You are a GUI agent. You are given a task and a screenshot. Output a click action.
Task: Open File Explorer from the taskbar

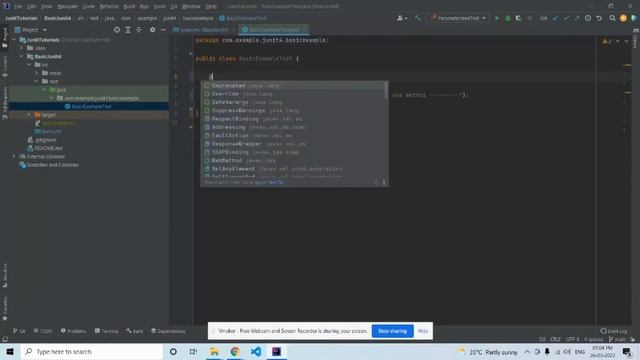pos(214,351)
